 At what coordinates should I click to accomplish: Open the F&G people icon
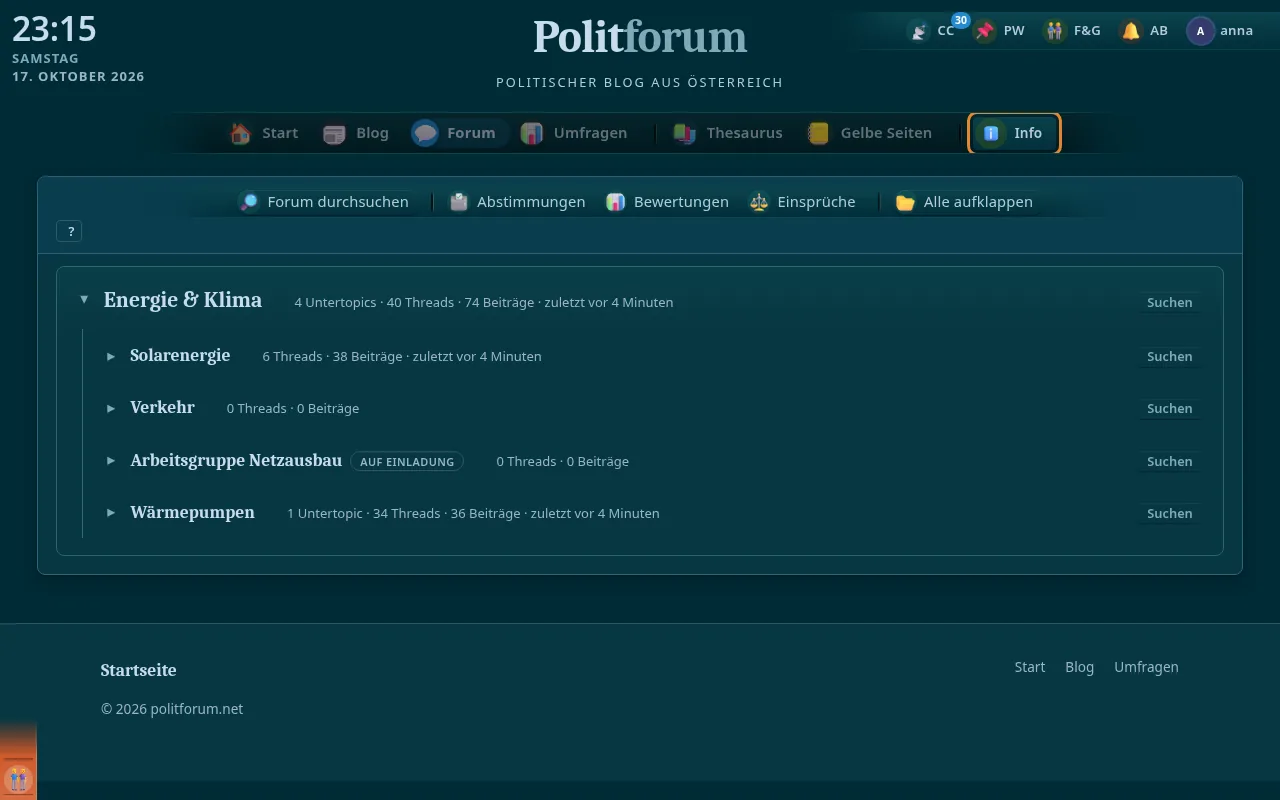tap(1055, 31)
